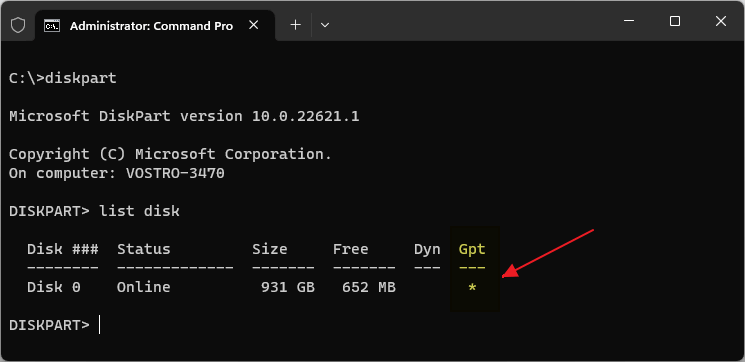
Task: Maximize the terminal window
Action: point(675,21)
